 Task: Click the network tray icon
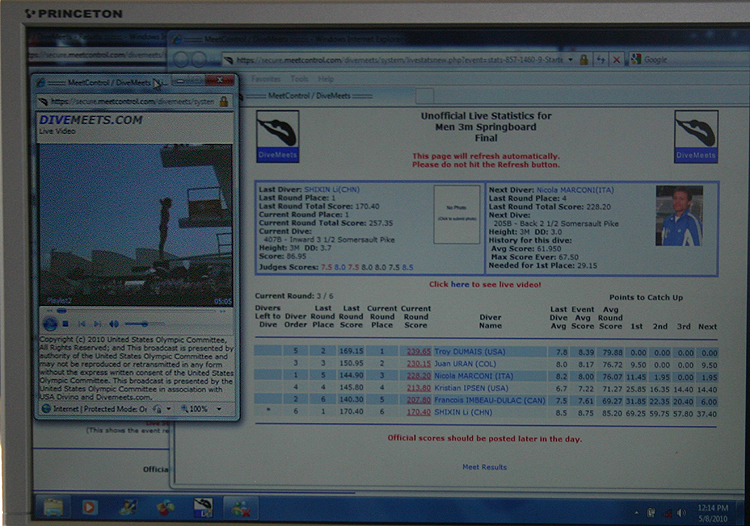tap(666, 513)
